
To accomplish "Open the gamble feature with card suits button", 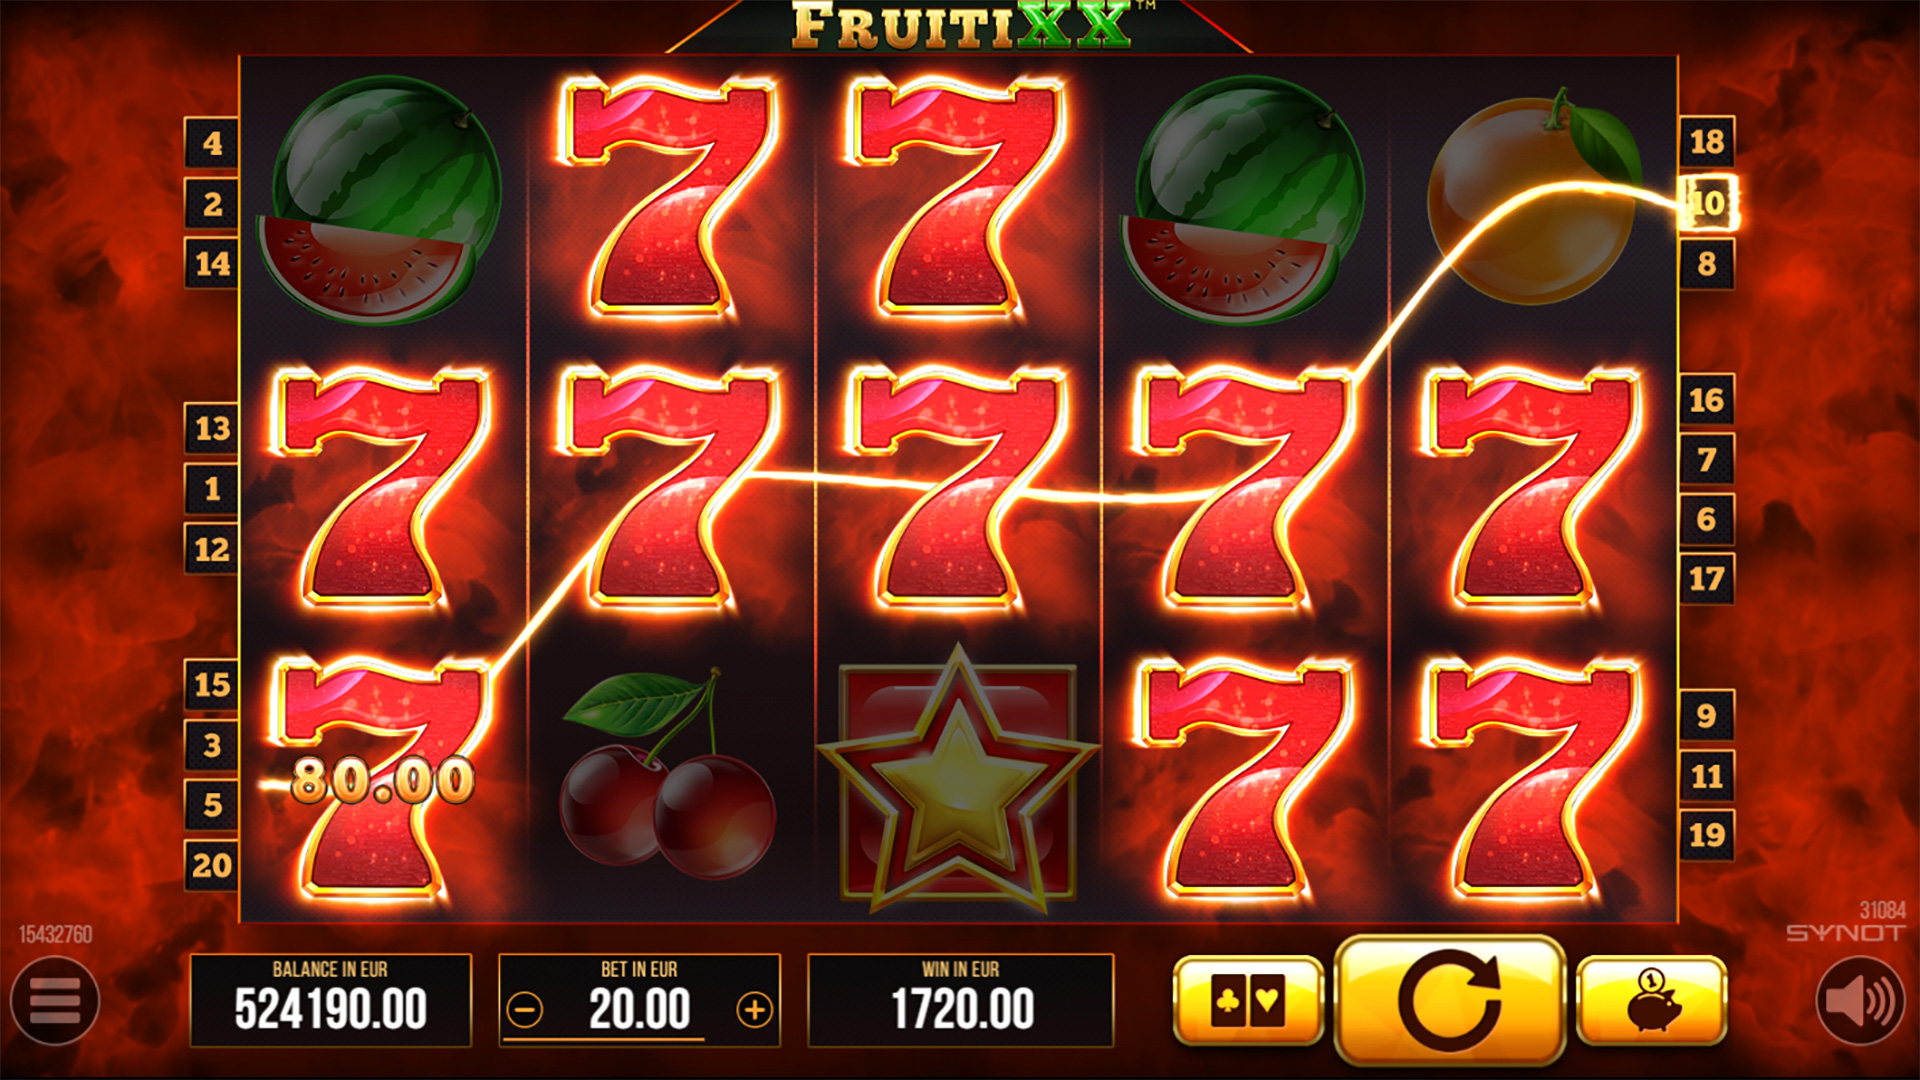I will (x=1248, y=1001).
